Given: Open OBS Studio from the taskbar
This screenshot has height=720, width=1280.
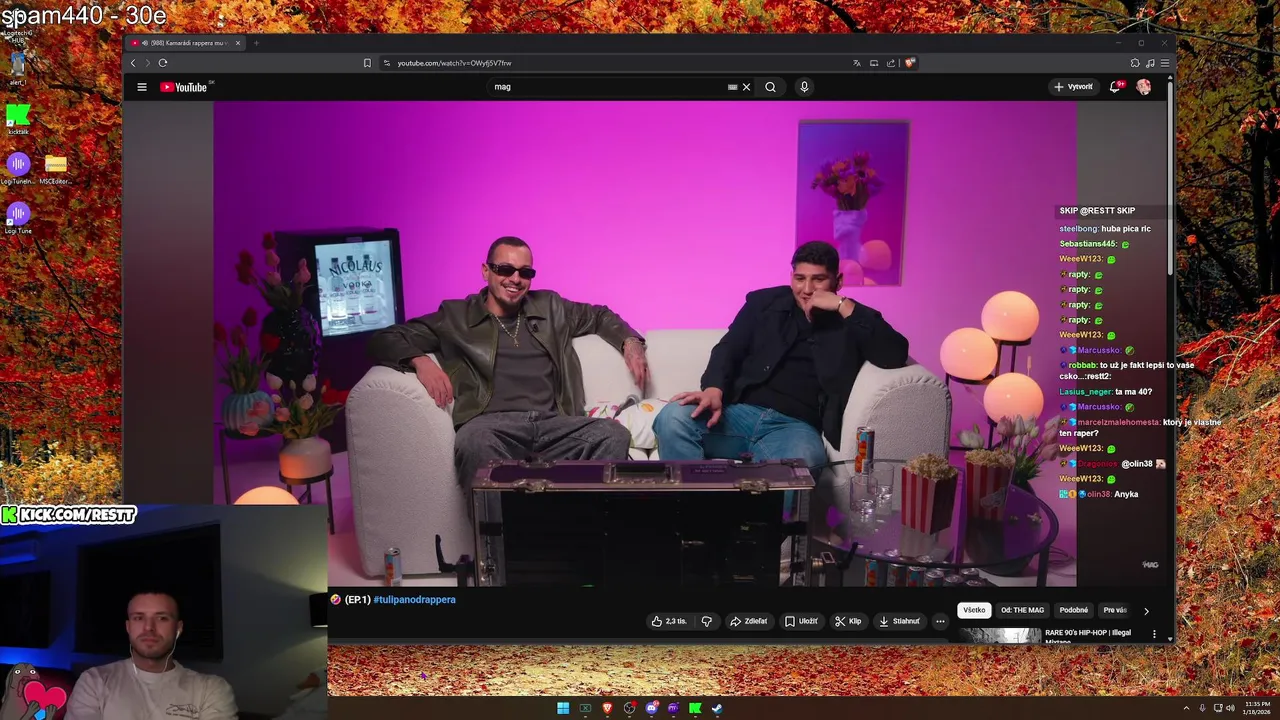Looking at the screenshot, I should tap(629, 708).
